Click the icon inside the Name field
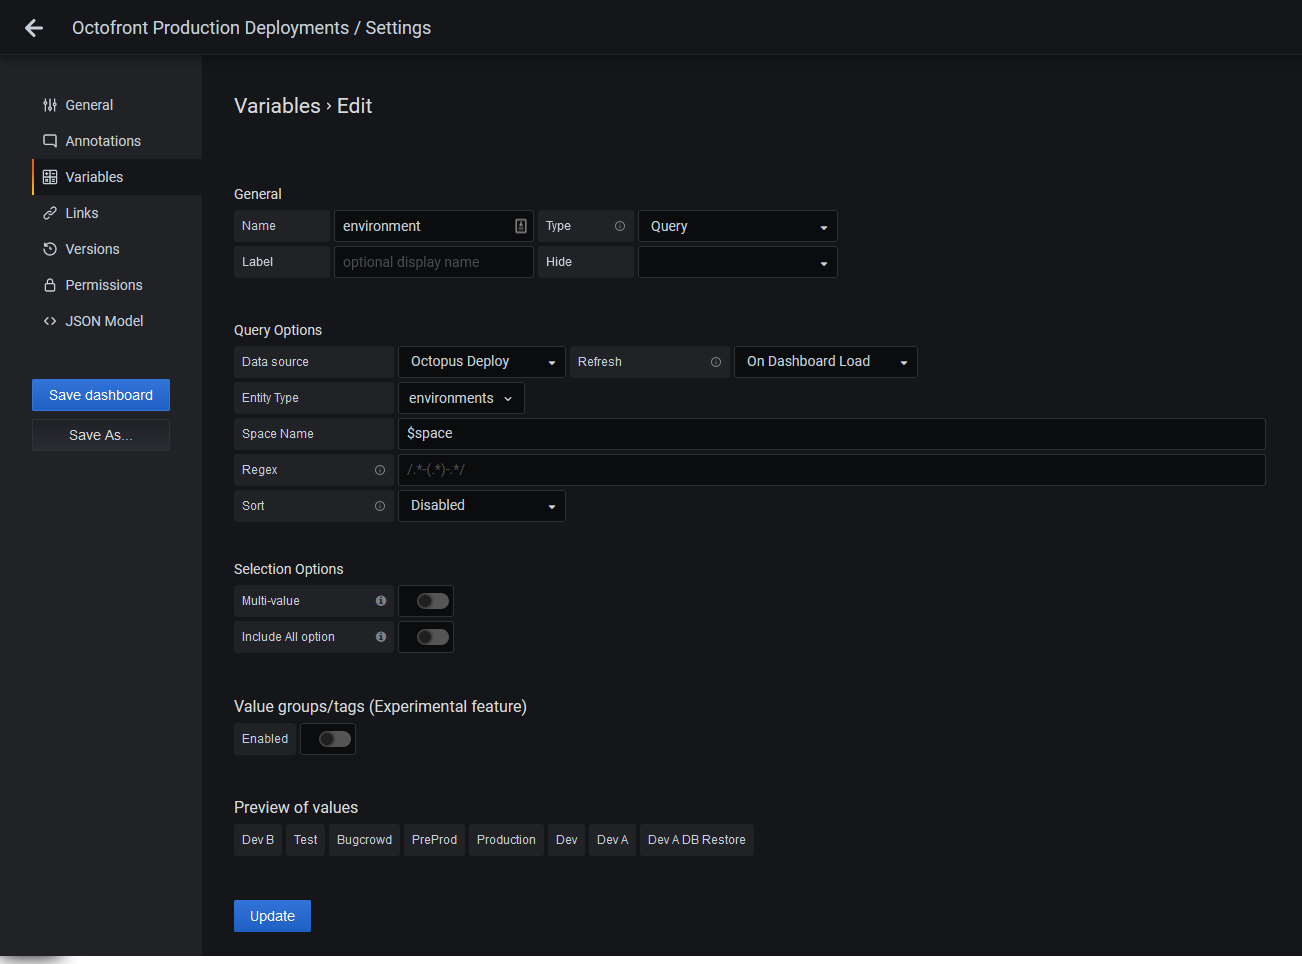The image size is (1302, 964). point(521,226)
